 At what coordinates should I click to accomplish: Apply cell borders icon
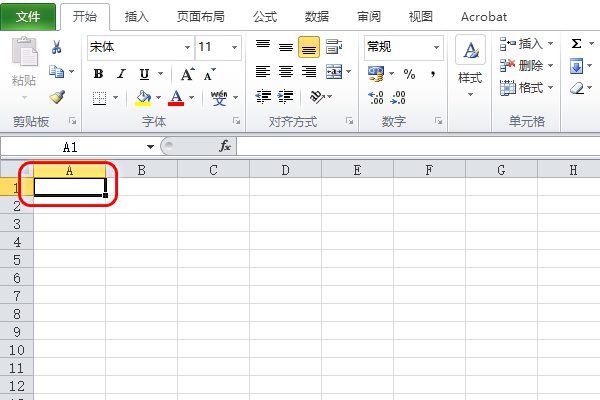(99, 98)
